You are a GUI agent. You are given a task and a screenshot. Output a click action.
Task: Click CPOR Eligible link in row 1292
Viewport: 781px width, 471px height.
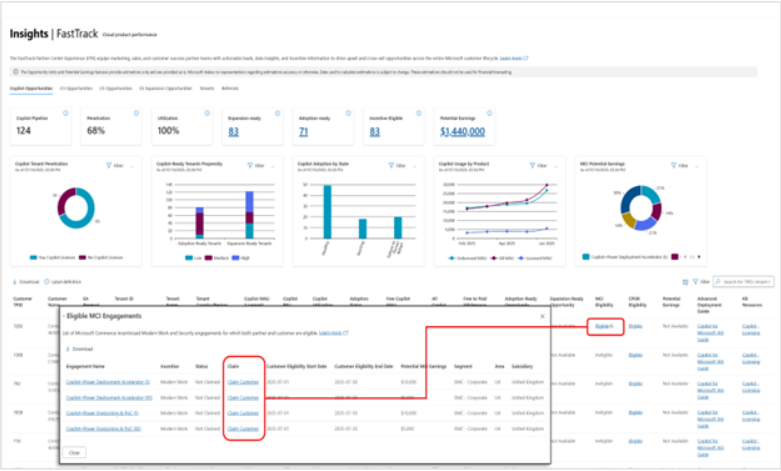pyautogui.click(x=636, y=327)
